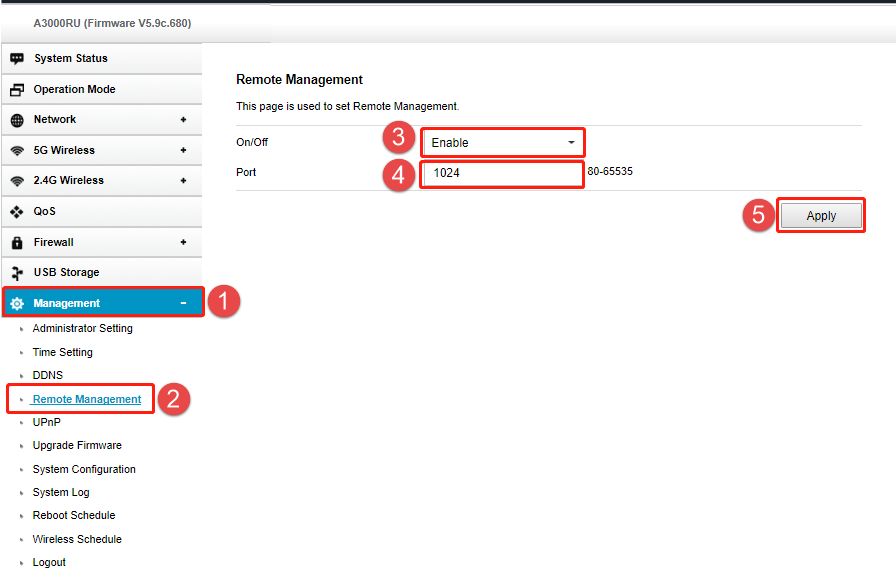Click the Port number input field
896x581 pixels.
pos(501,174)
